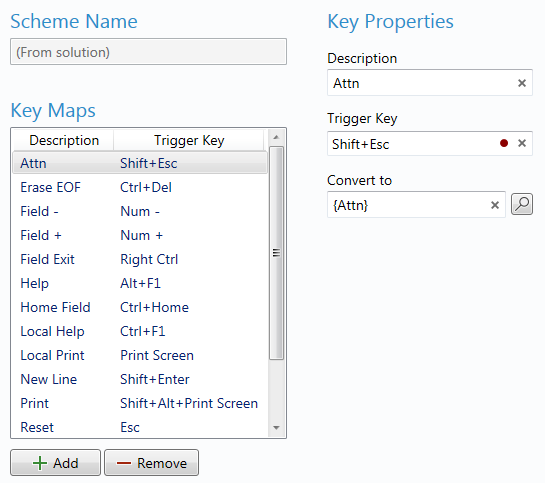Select the Field Exit key map row
545x483 pixels.
tap(140, 259)
